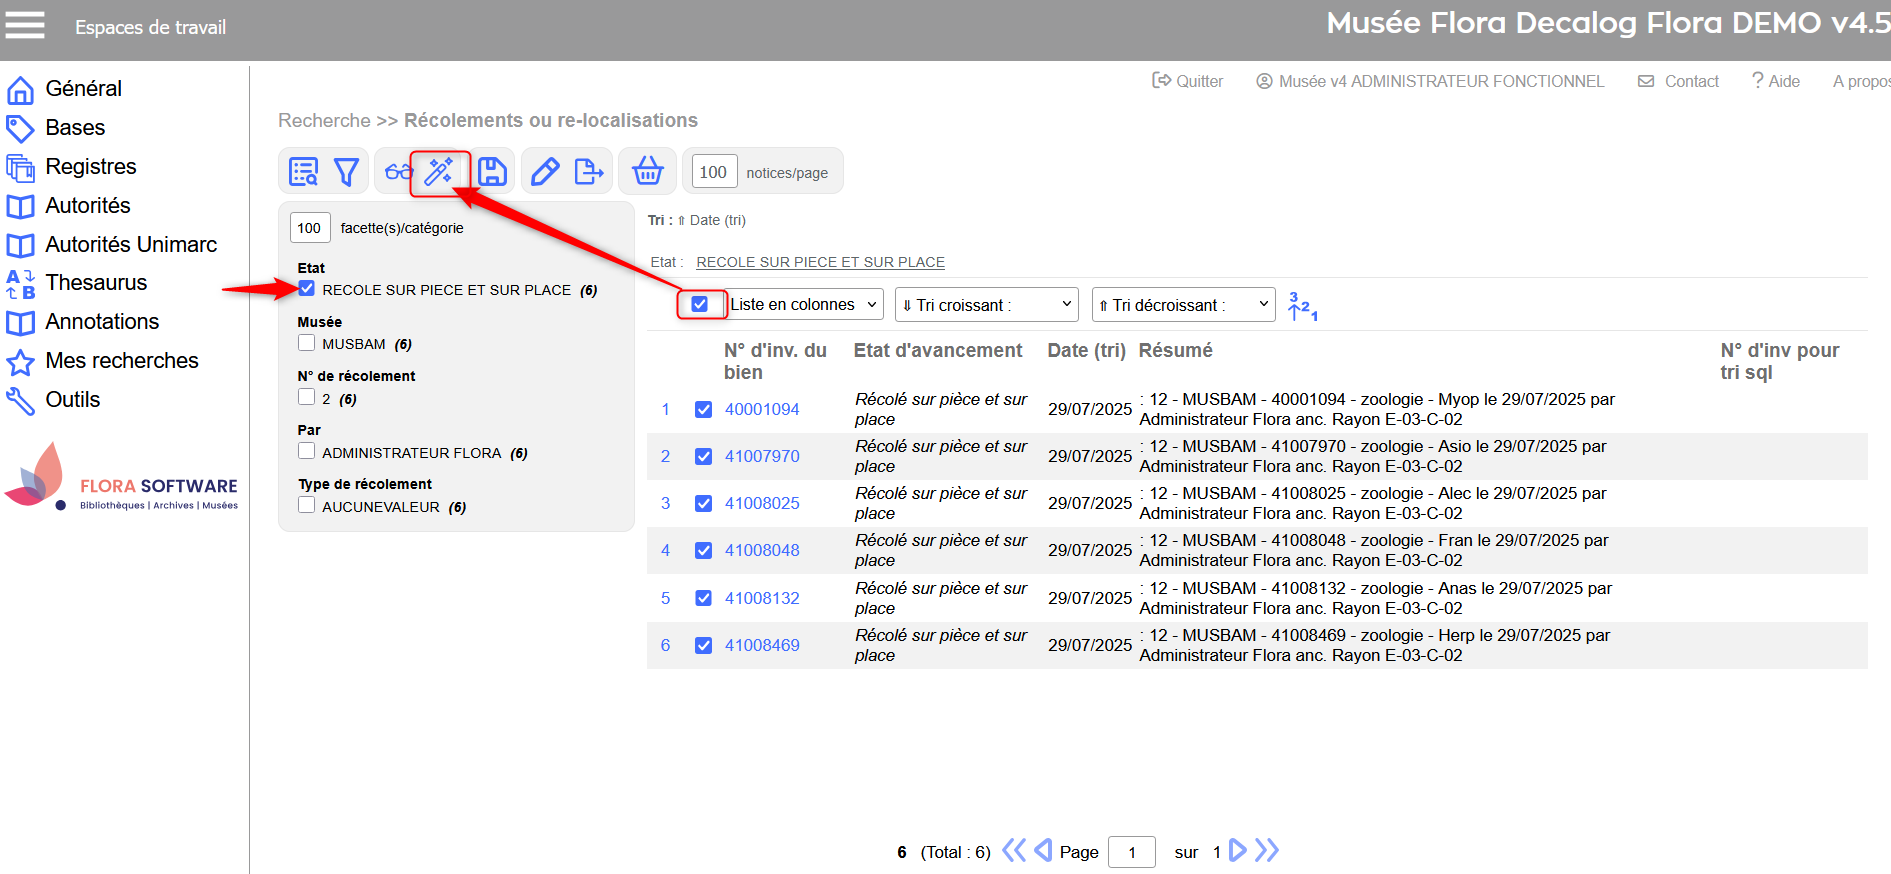Open the Liste en colonnes dropdown

(804, 304)
